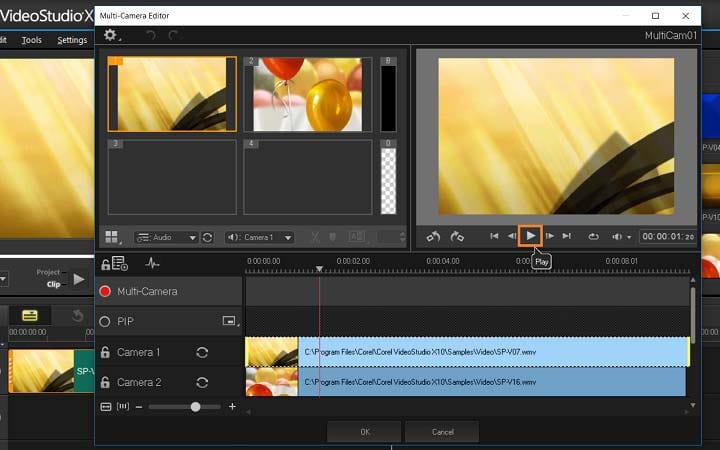The width and height of the screenshot is (720, 450).
Task: Select camera 1 preview thumbnail
Action: point(172,94)
